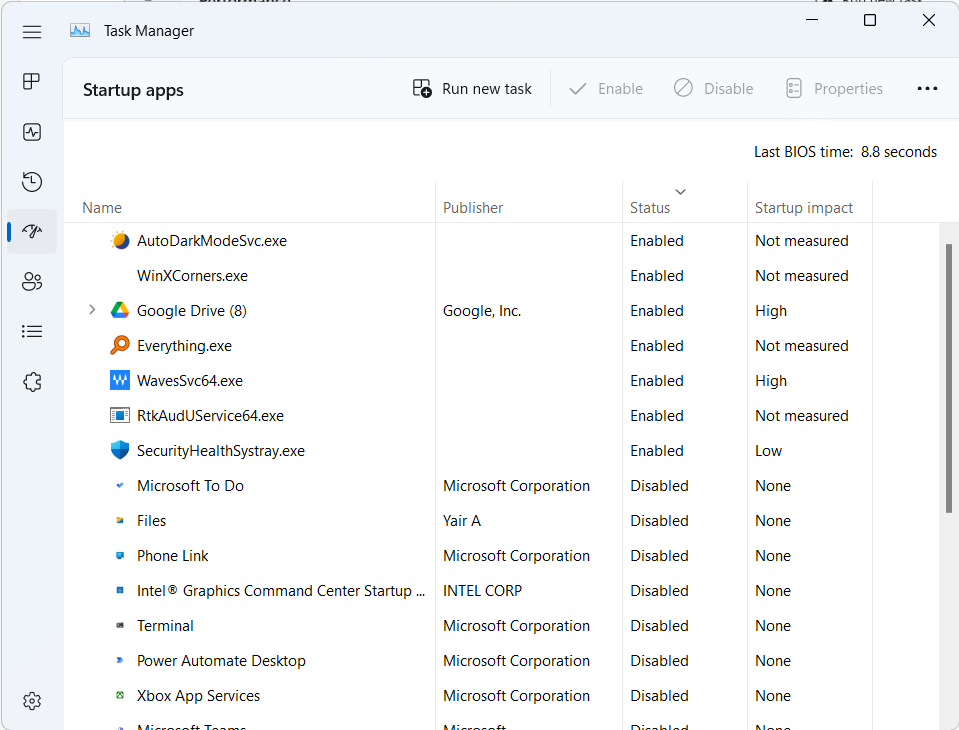Select the WavesSvc64.exe name
The image size is (959, 730).
click(x=190, y=381)
